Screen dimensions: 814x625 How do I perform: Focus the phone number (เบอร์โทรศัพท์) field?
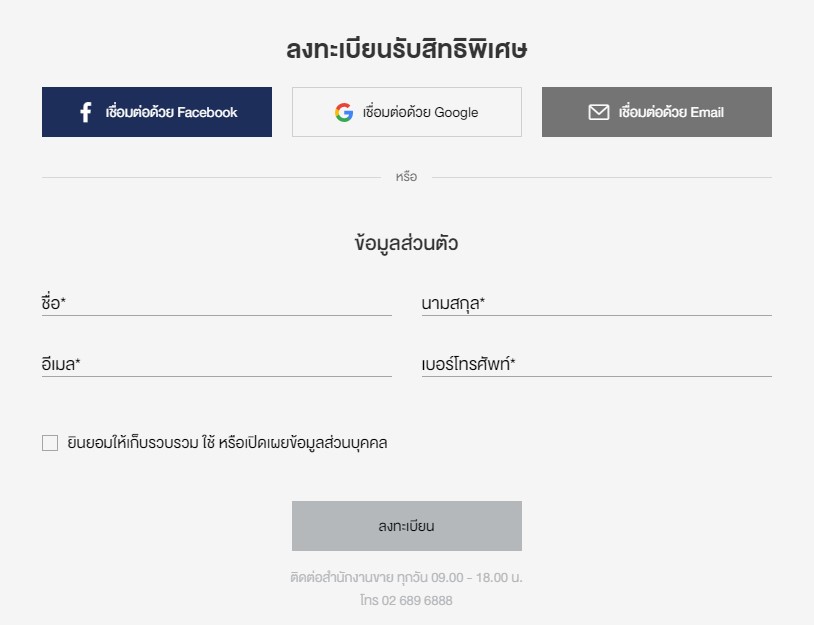(x=596, y=364)
